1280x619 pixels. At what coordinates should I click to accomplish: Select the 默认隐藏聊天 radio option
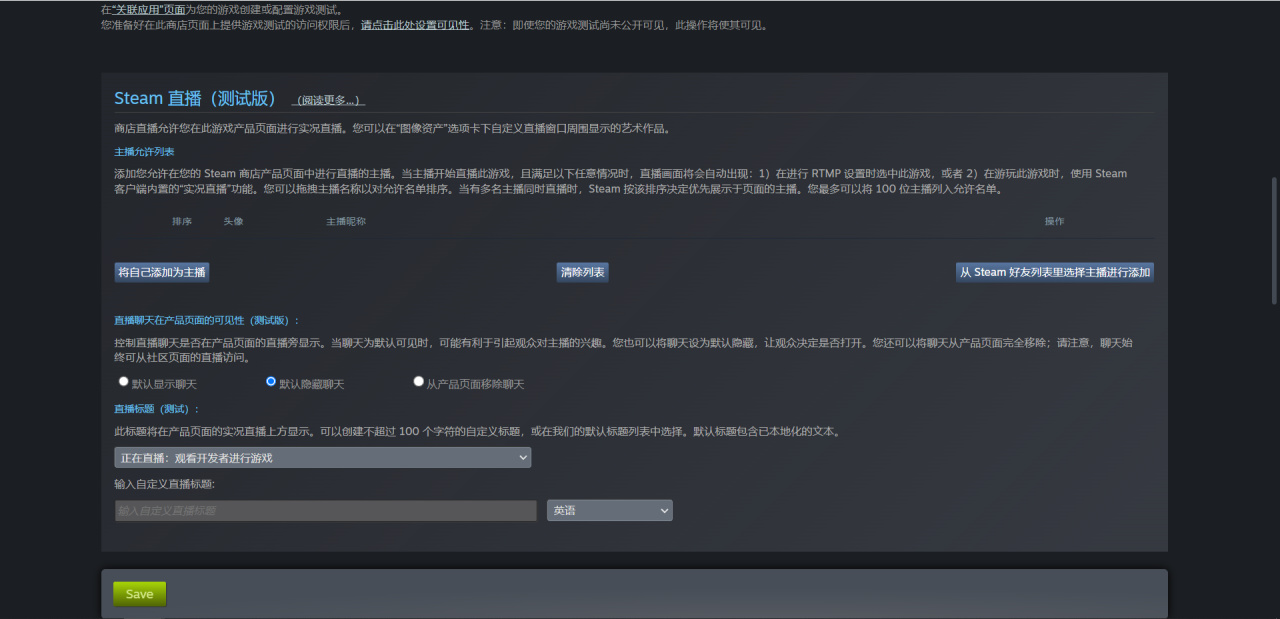point(271,382)
